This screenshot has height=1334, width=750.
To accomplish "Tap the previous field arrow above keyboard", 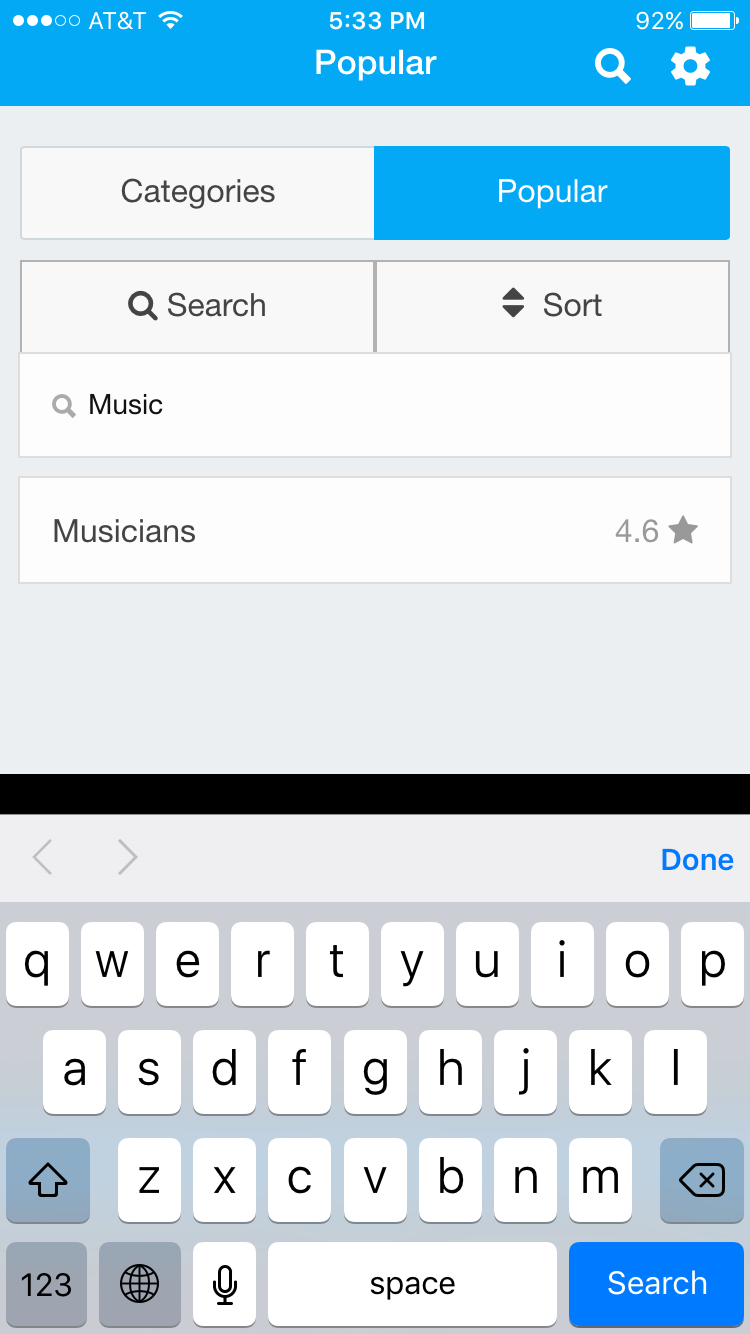I will pos(43,857).
